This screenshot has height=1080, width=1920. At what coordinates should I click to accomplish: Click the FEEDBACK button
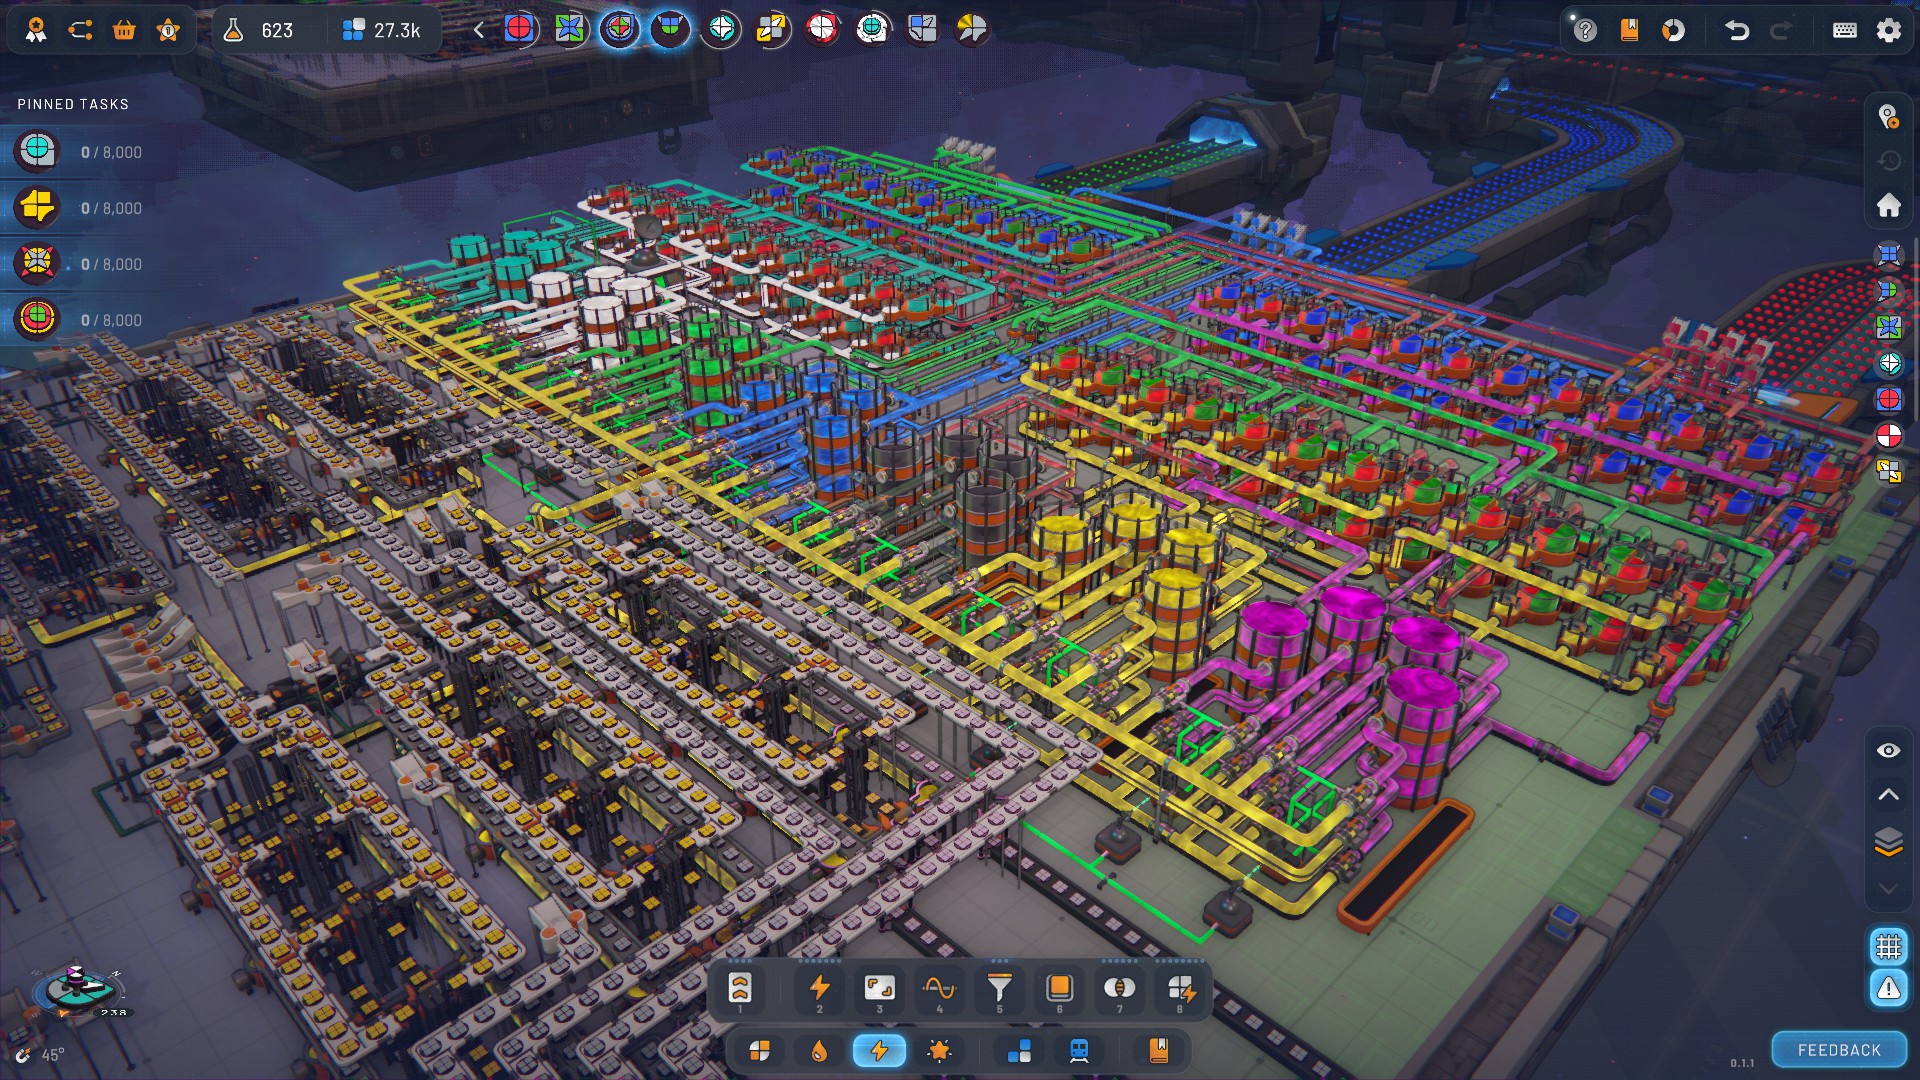click(x=1839, y=1050)
